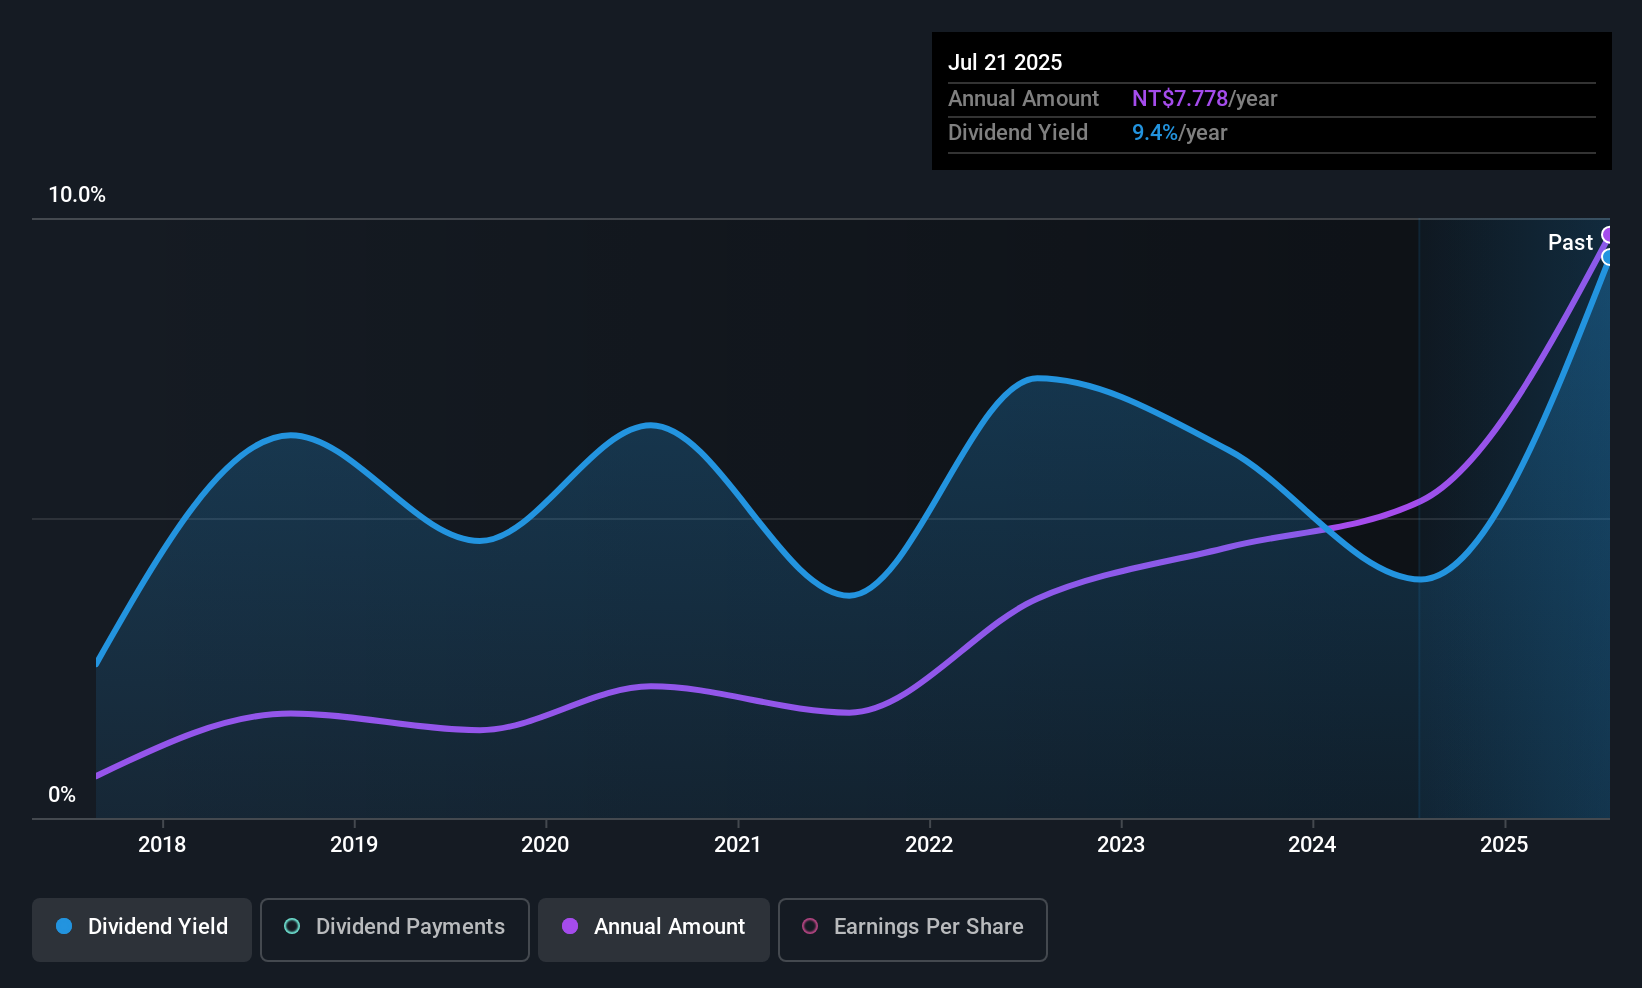Toggle the Earnings Per Share series off

coord(912,927)
